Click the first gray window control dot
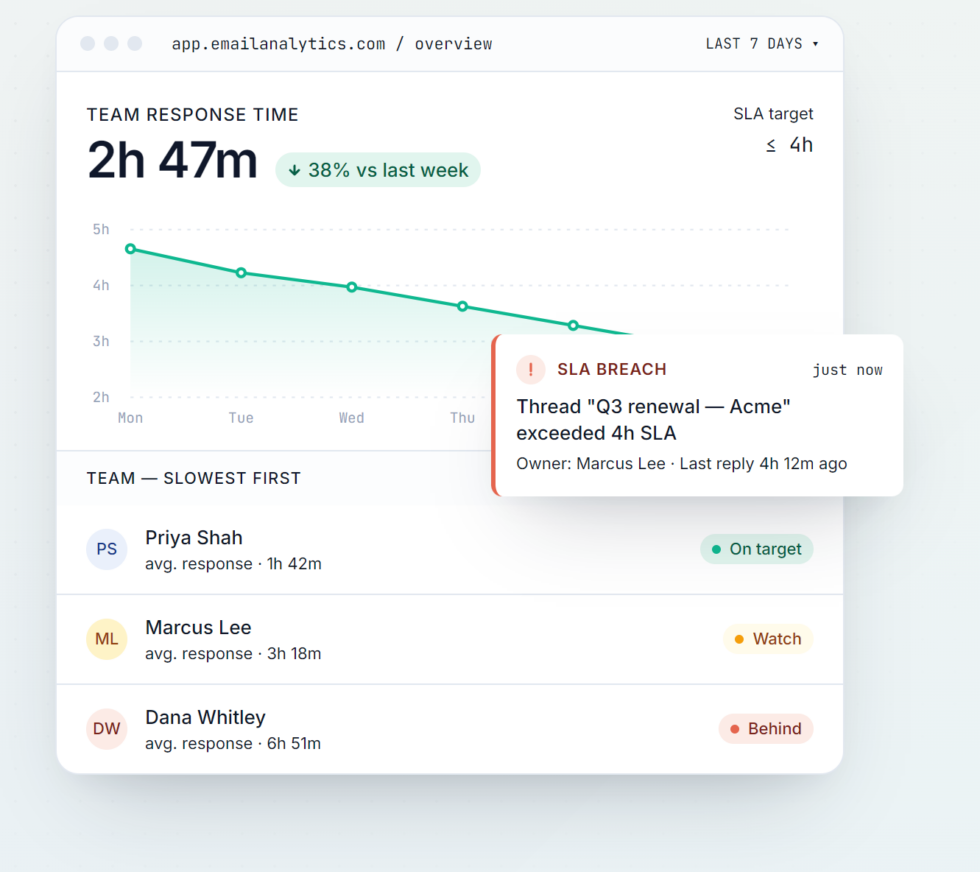This screenshot has height=872, width=980. 88,43
